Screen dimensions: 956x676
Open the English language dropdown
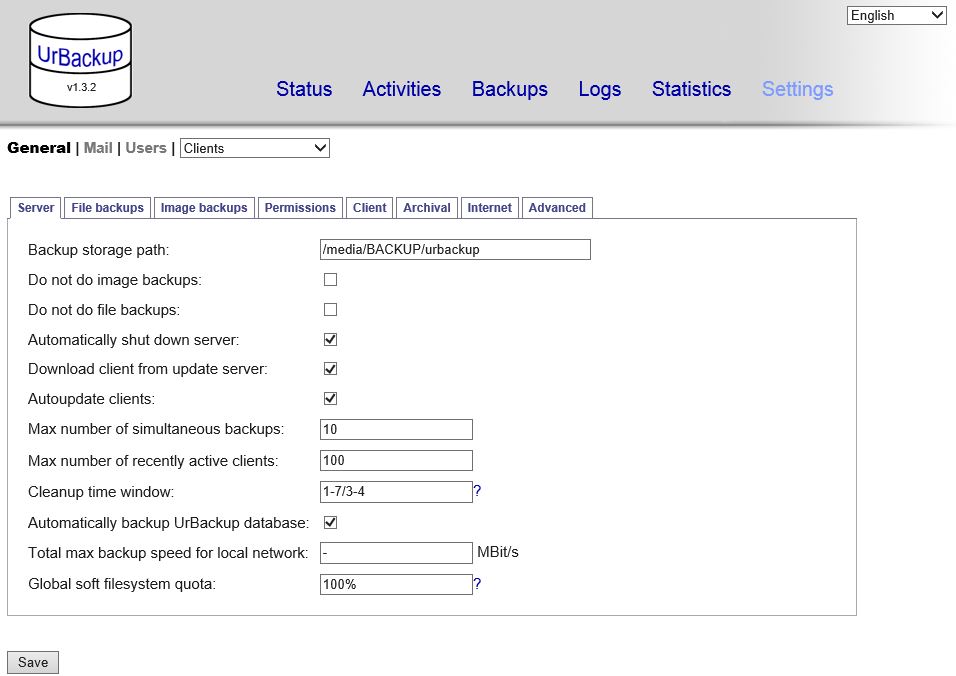896,15
